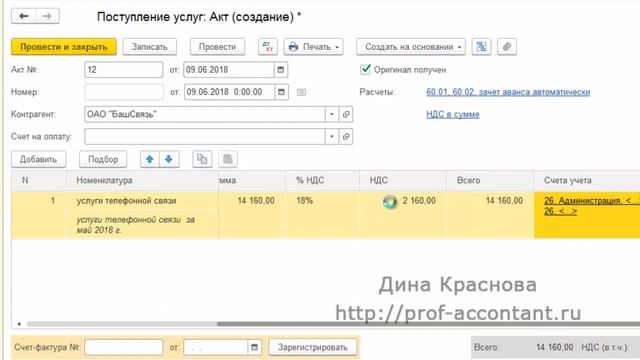
Task: Open Счет на оплату record icon
Action: click(x=346, y=136)
